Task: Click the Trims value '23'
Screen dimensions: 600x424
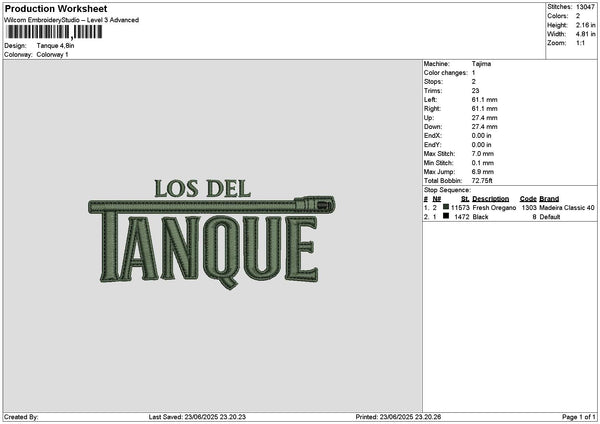Action: 476,91
